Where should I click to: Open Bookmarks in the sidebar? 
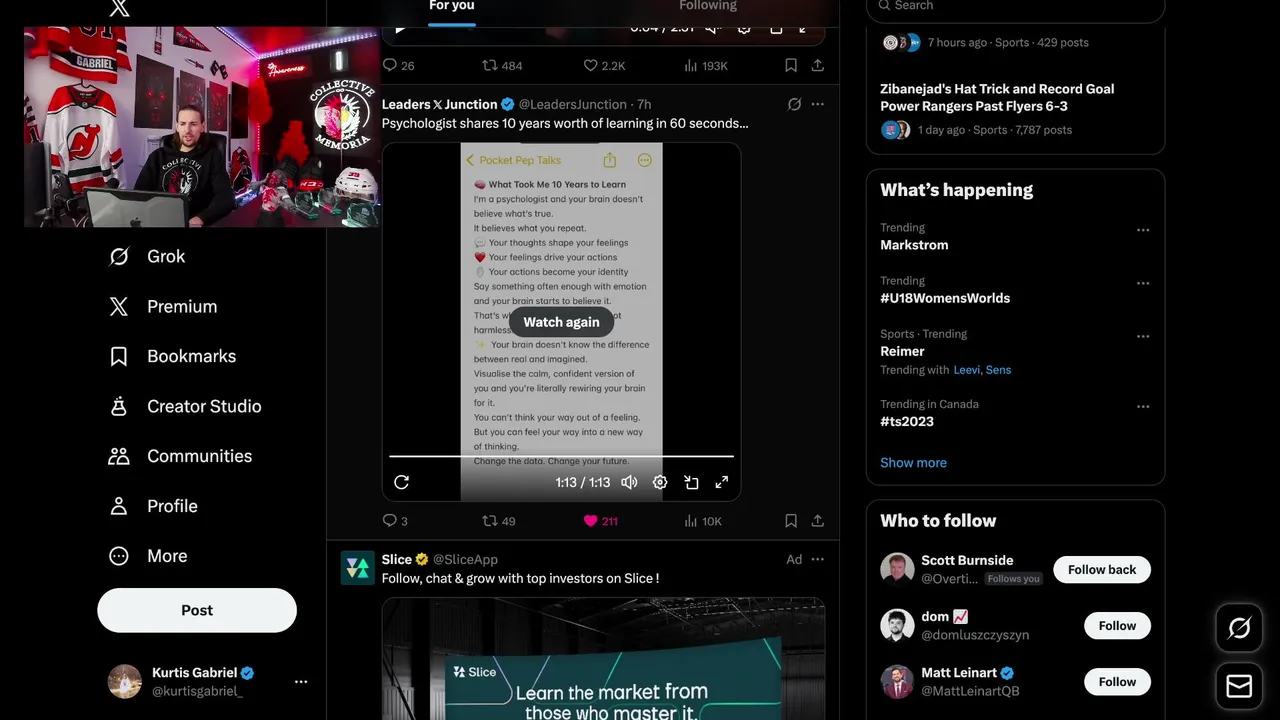tap(172, 356)
